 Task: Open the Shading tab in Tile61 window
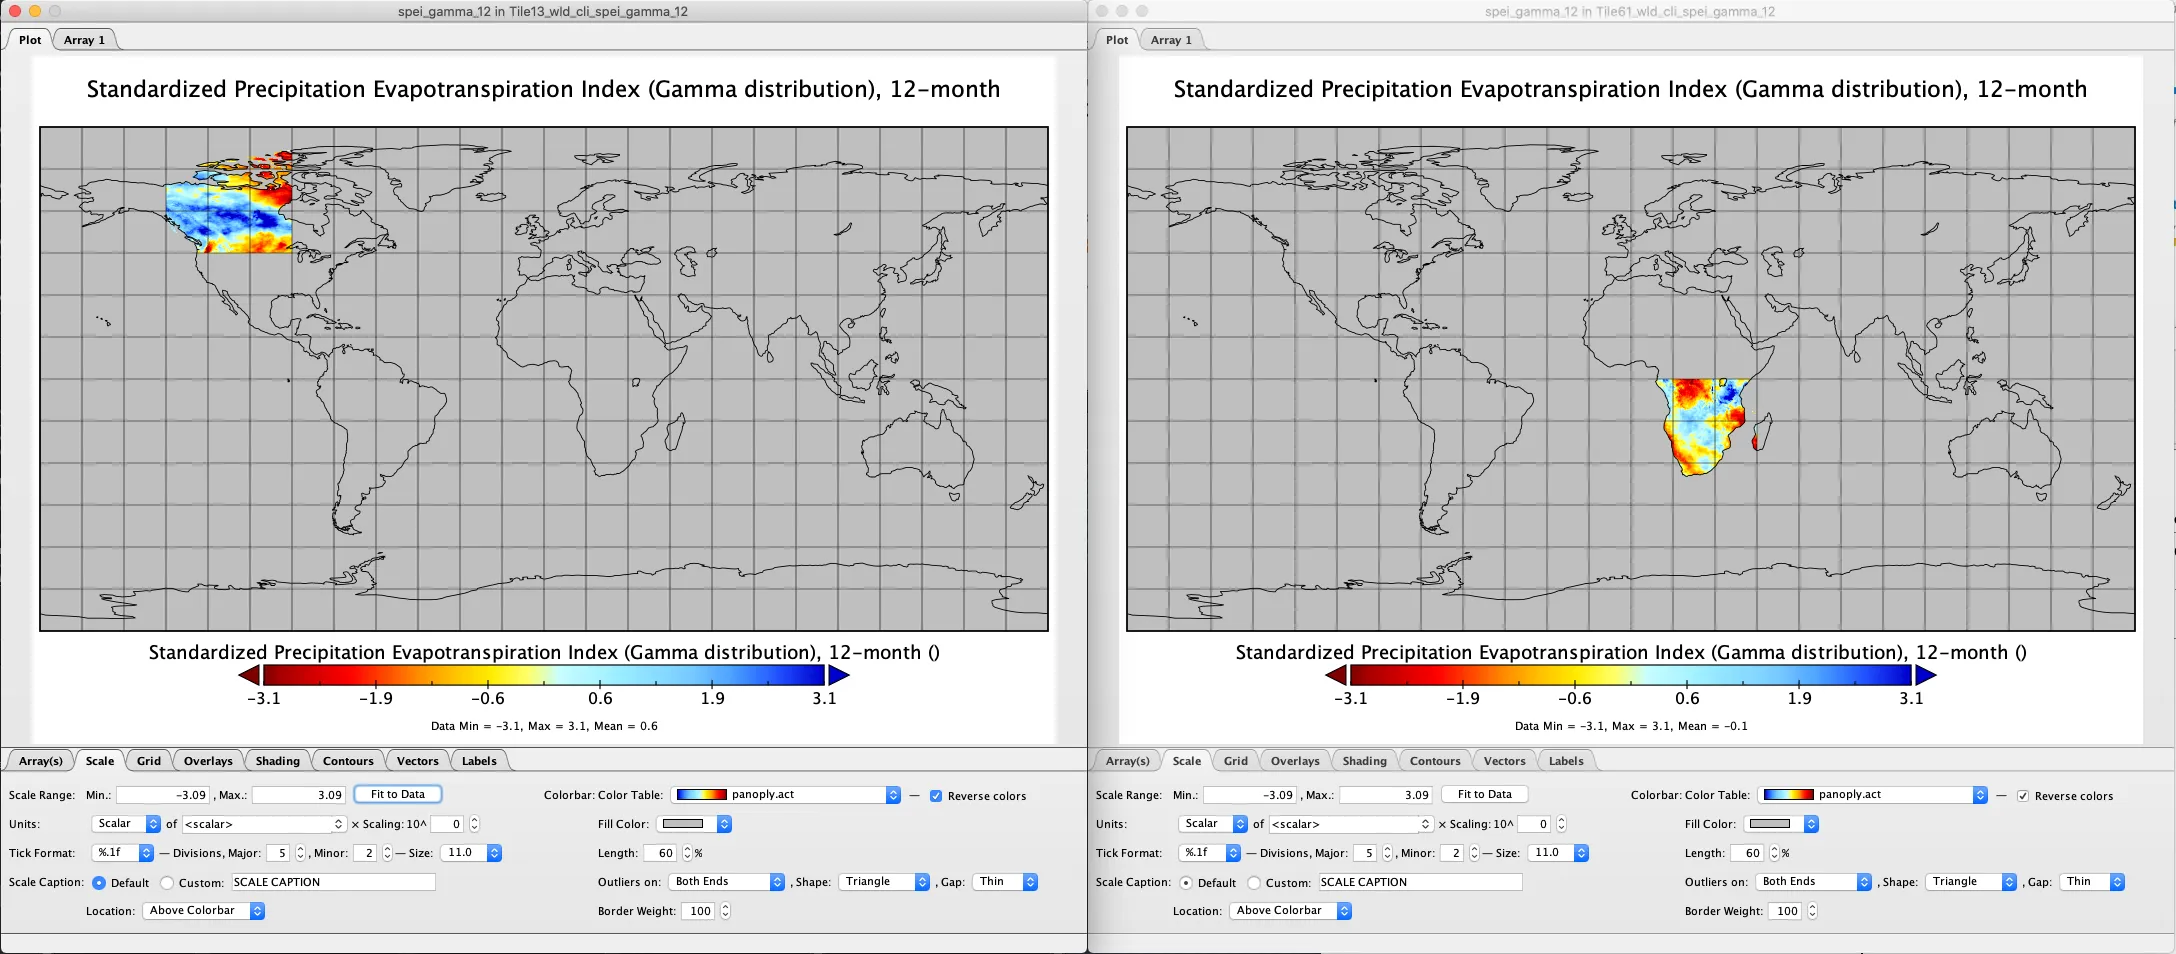1364,761
